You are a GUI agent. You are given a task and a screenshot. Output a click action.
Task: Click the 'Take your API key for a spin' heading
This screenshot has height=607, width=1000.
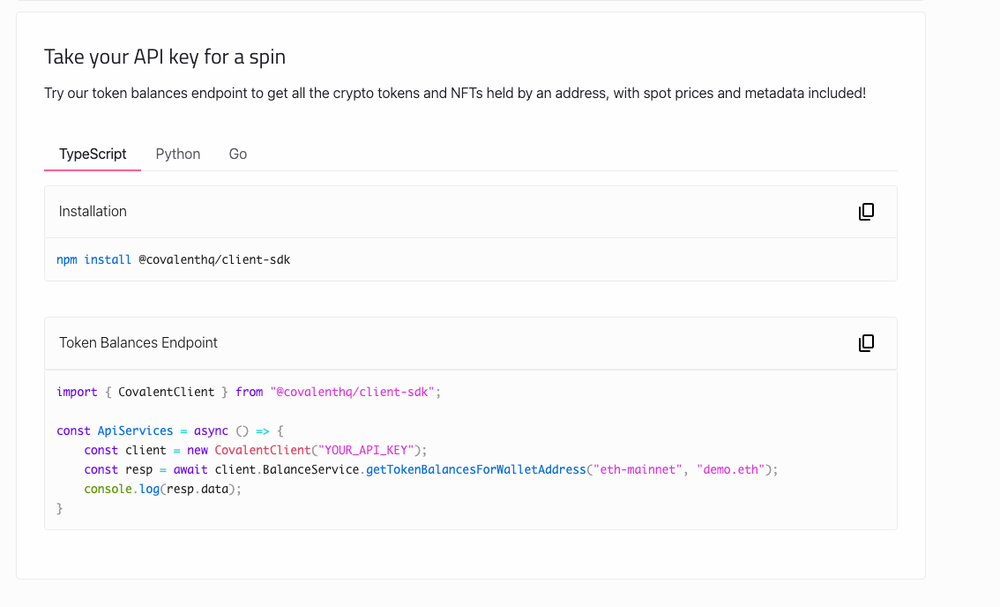[x=165, y=57]
